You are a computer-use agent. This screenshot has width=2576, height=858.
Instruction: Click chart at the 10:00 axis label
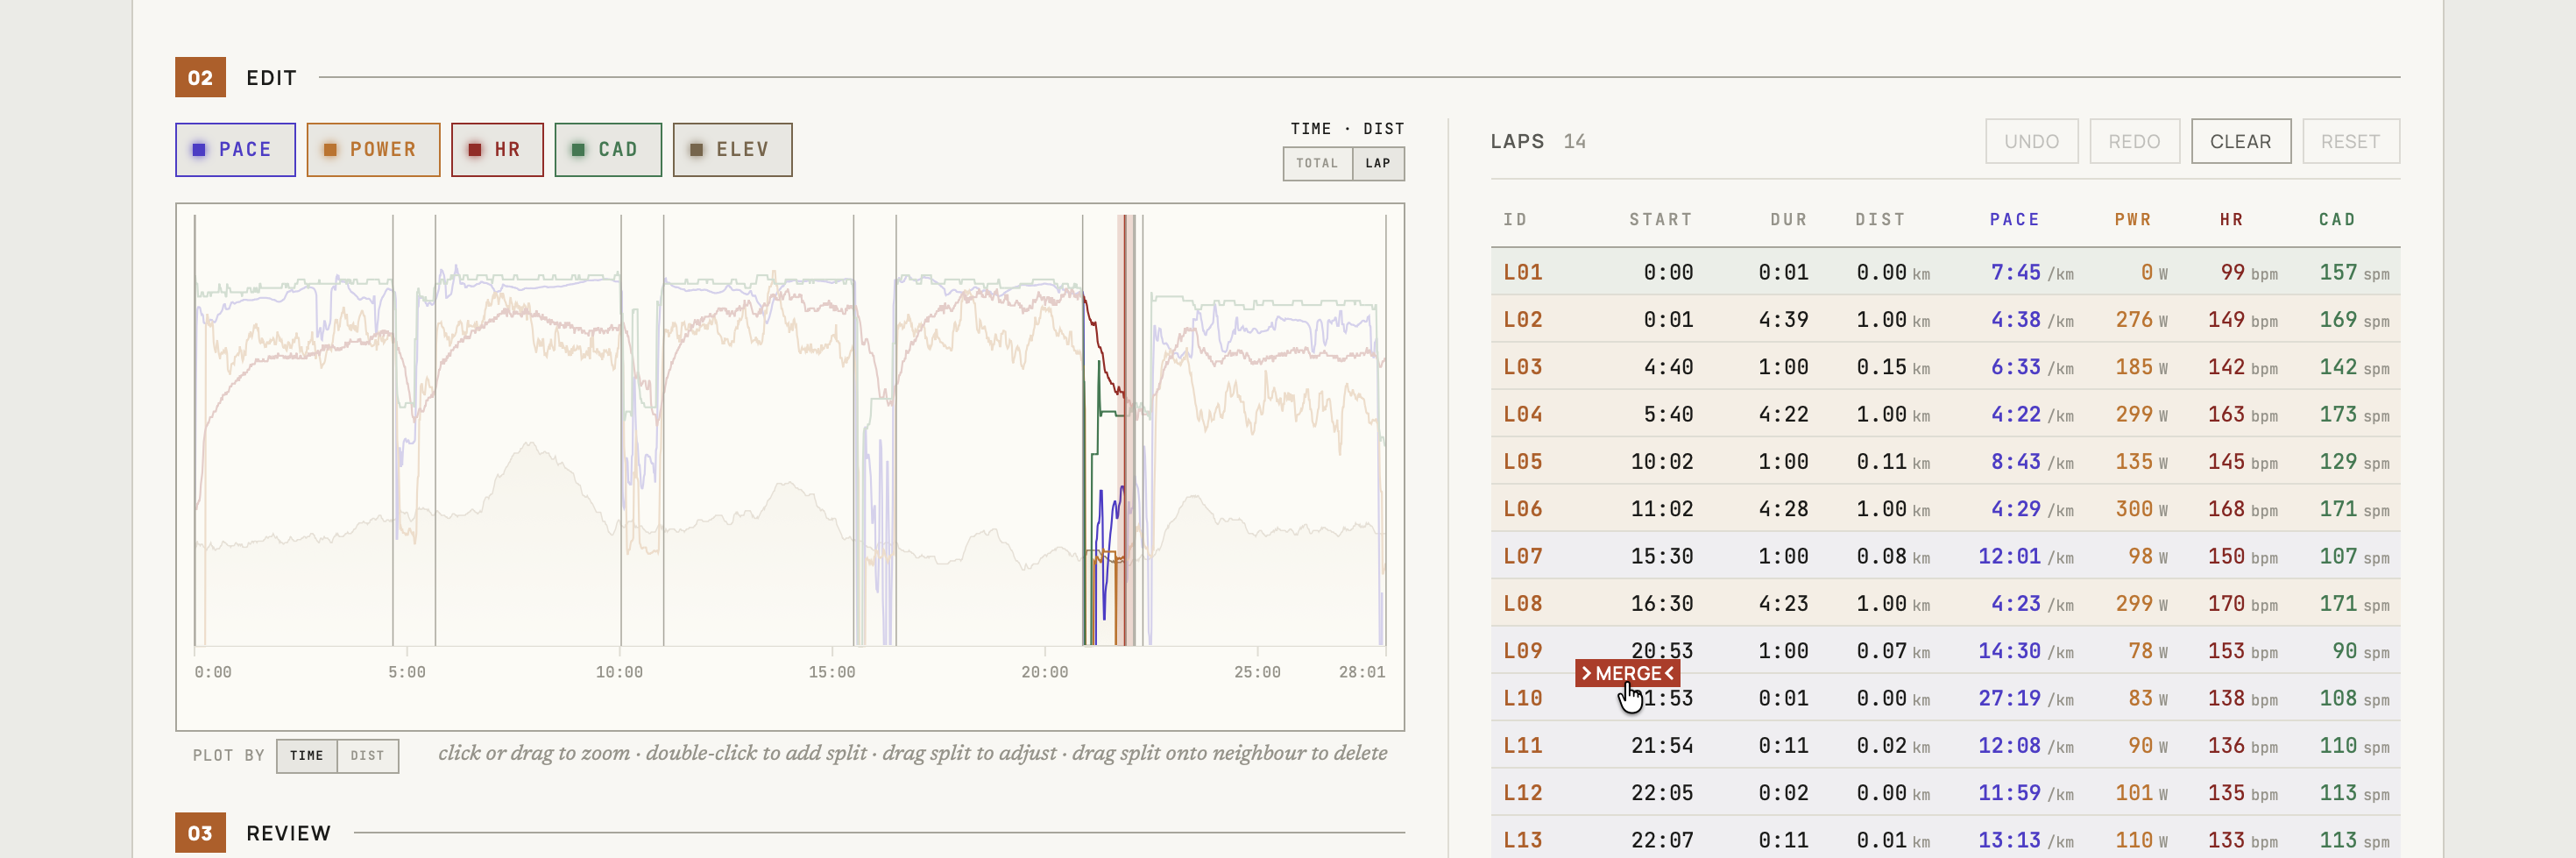tap(619, 673)
